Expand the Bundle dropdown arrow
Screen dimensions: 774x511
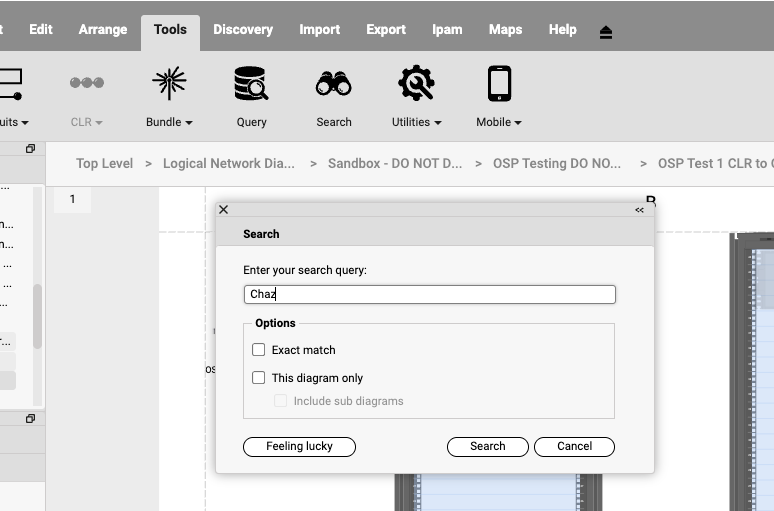coord(189,123)
